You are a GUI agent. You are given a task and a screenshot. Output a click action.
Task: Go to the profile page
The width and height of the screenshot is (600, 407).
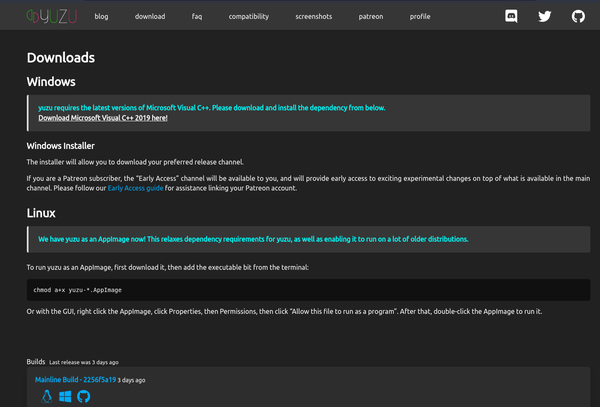(420, 17)
